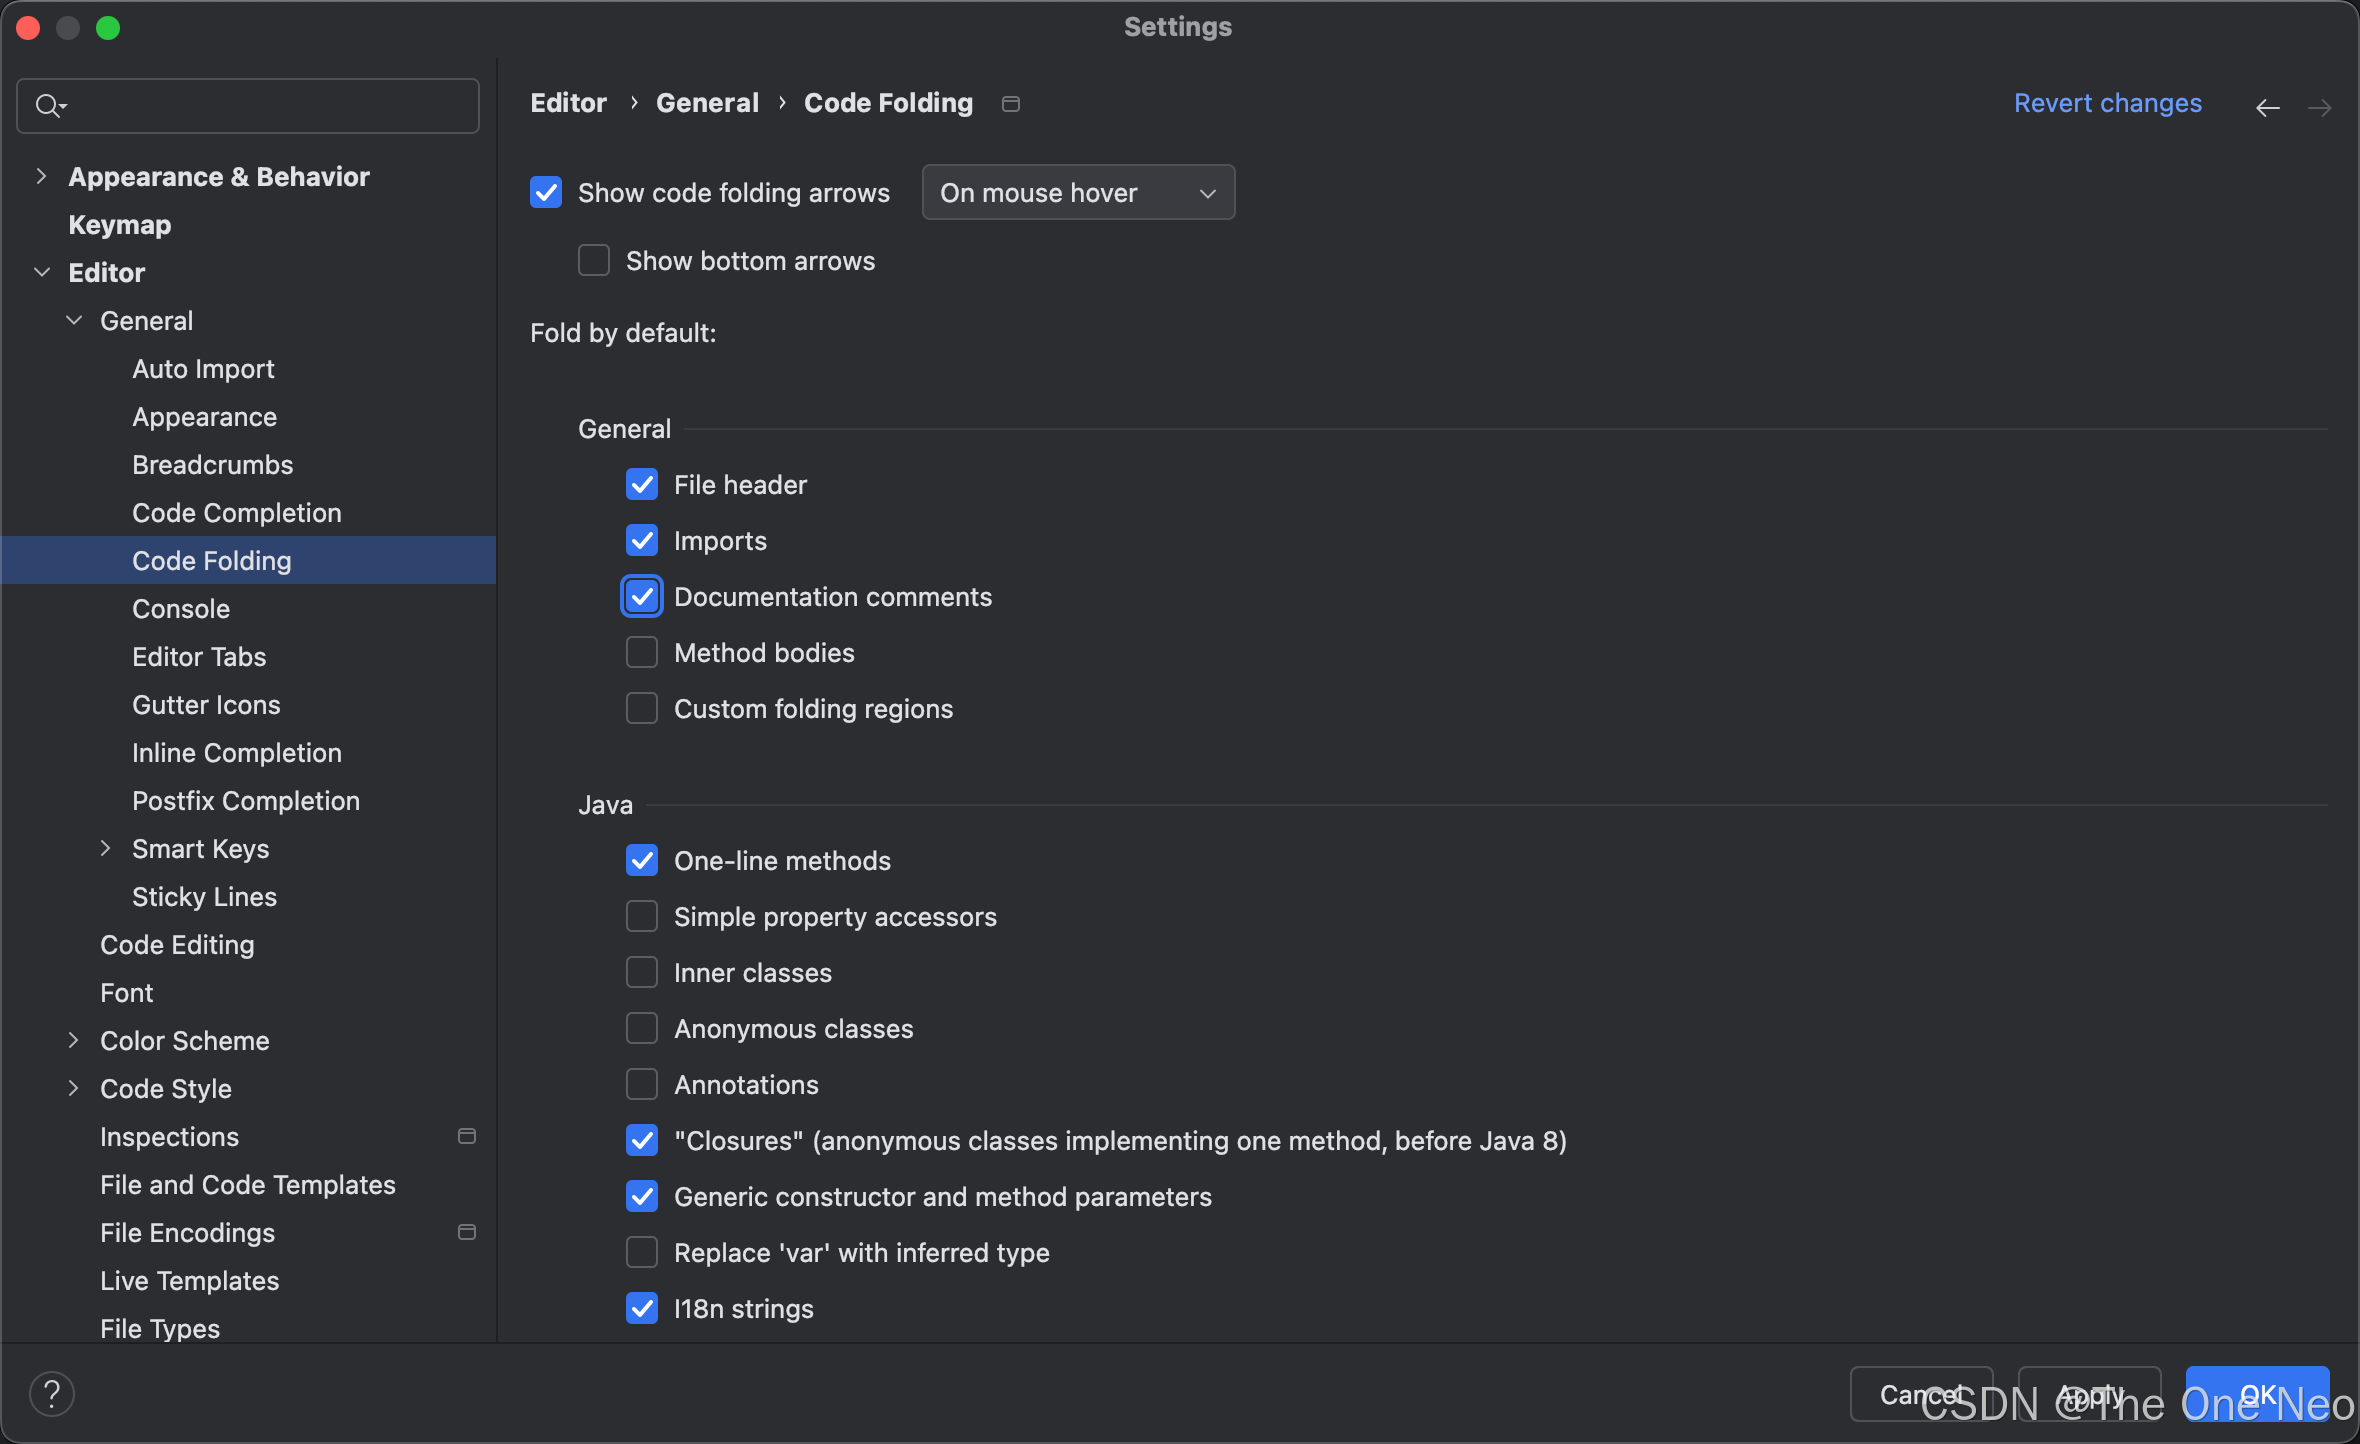Toggle Show bottom arrows checkbox

pyautogui.click(x=594, y=261)
